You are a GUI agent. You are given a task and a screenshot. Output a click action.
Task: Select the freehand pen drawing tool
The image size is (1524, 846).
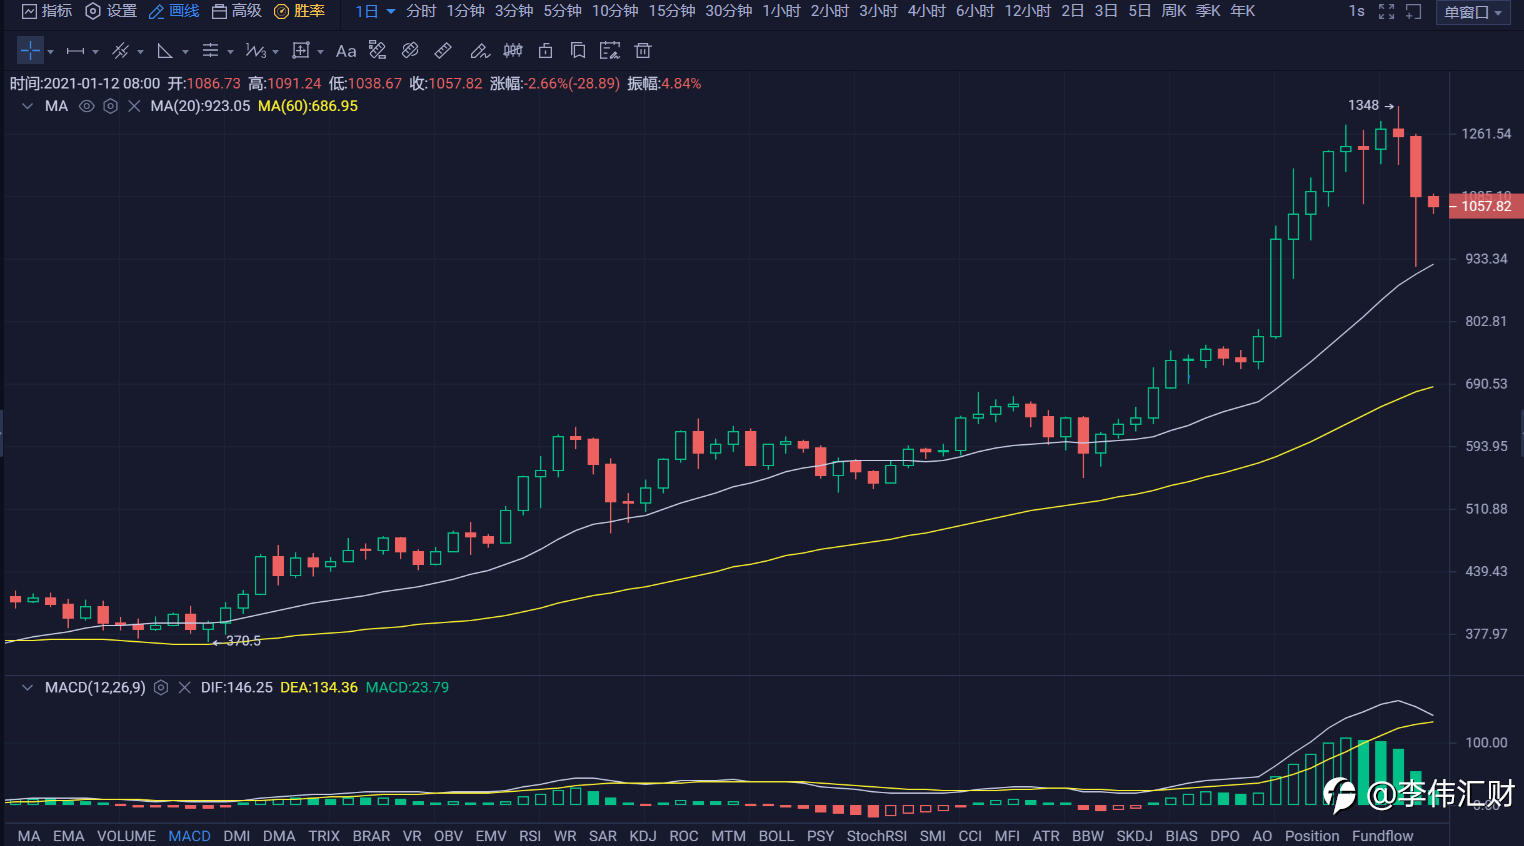[x=480, y=50]
